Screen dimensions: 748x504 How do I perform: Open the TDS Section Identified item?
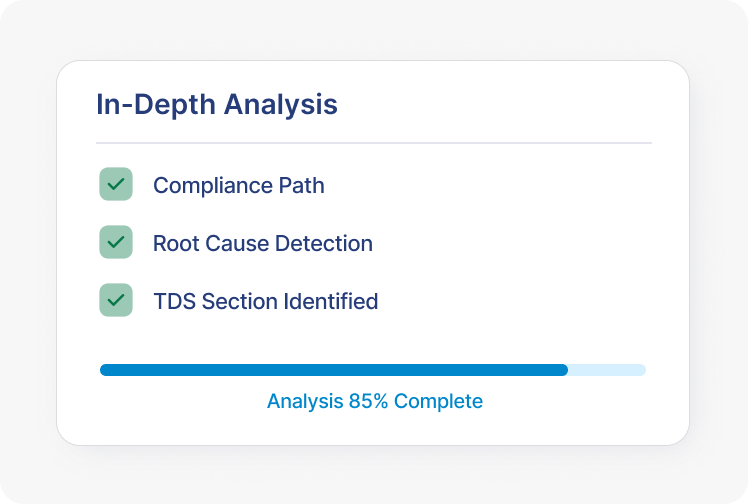[265, 301]
